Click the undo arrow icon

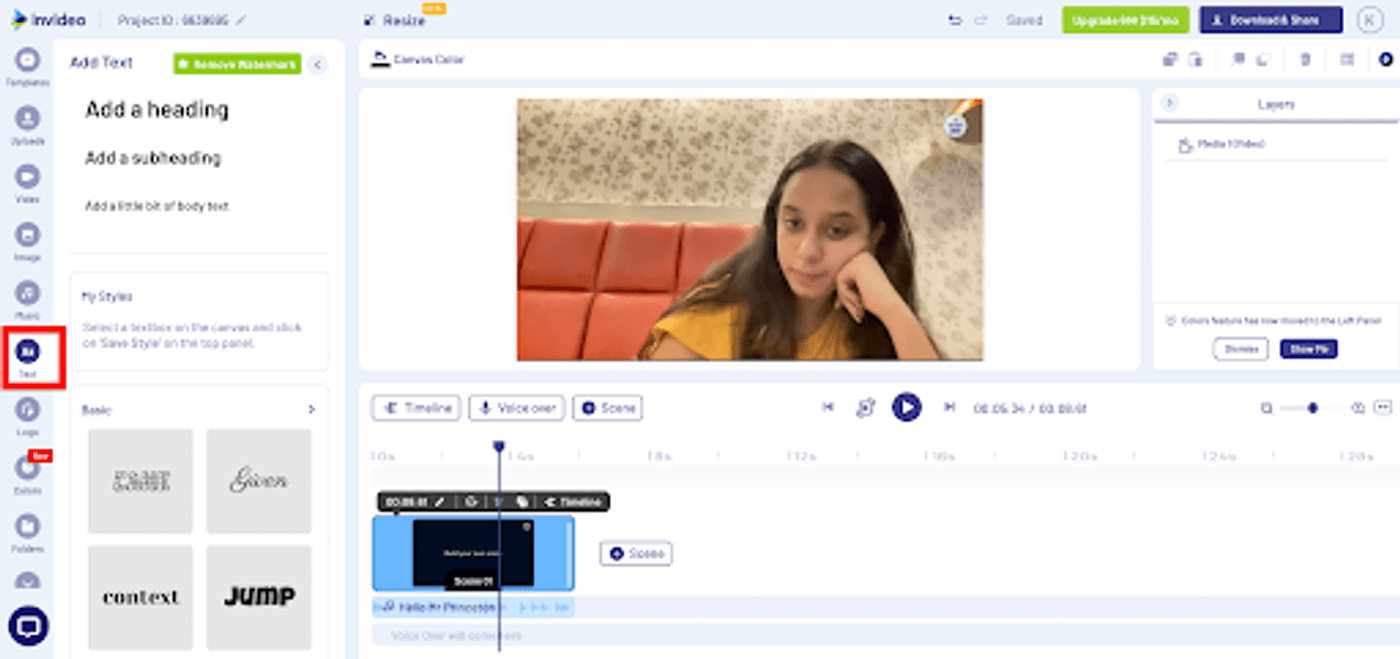coord(955,20)
